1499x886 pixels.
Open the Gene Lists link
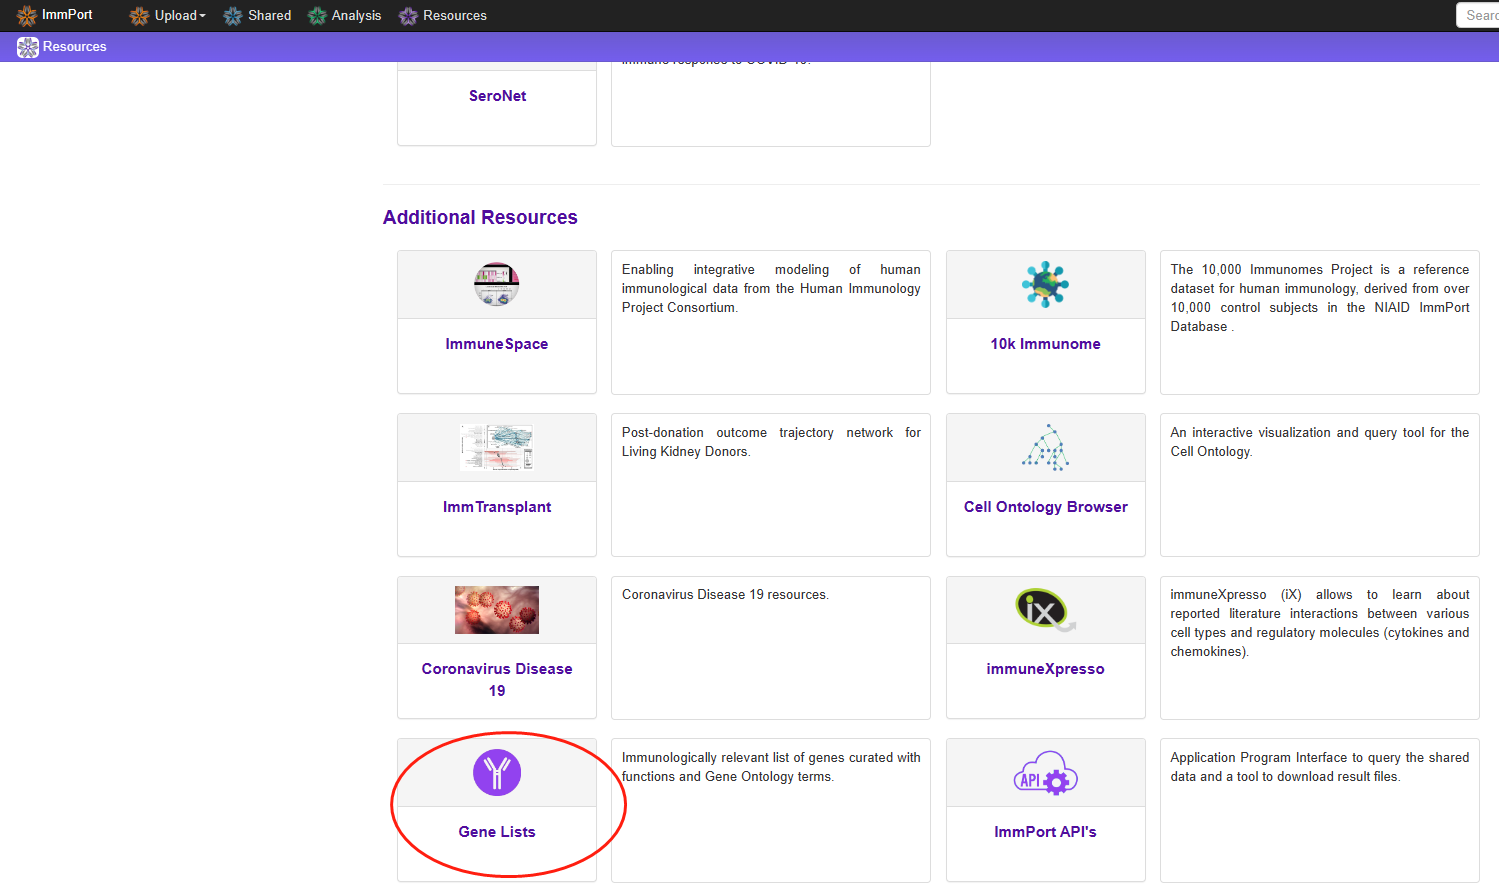(497, 832)
